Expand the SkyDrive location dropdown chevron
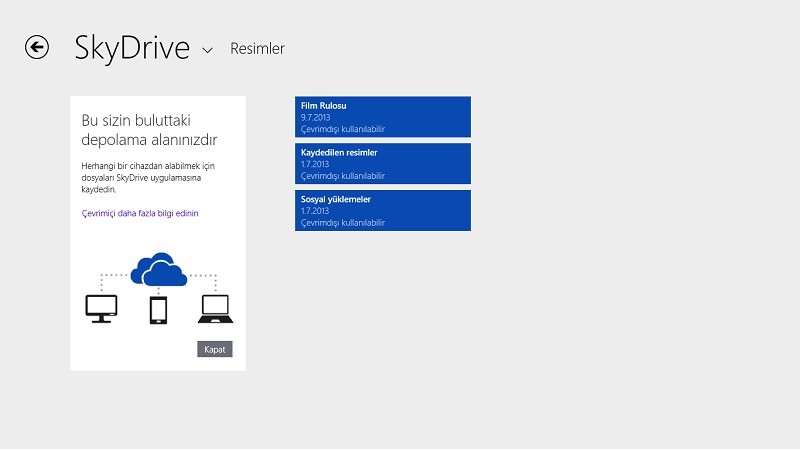The width and height of the screenshot is (800, 449). click(207, 50)
